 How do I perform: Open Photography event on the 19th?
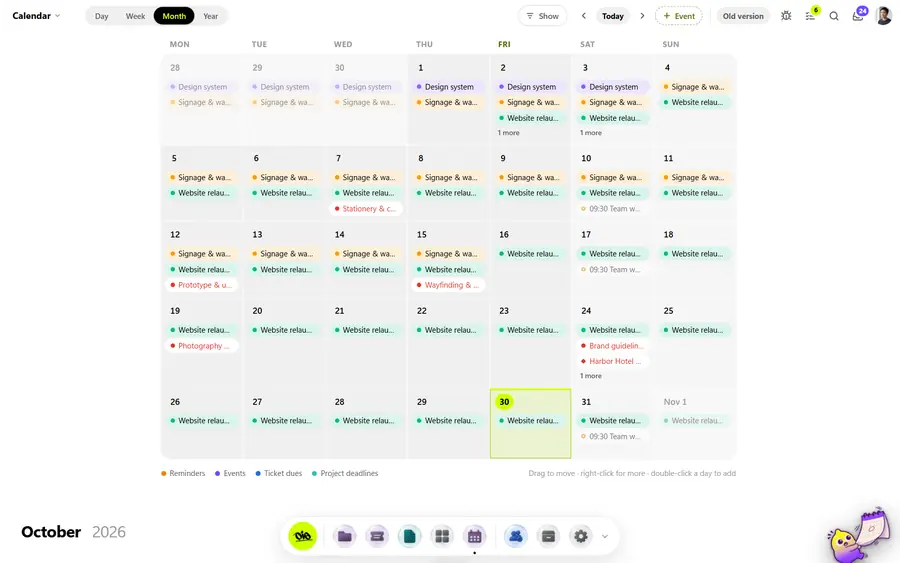[x=202, y=346]
